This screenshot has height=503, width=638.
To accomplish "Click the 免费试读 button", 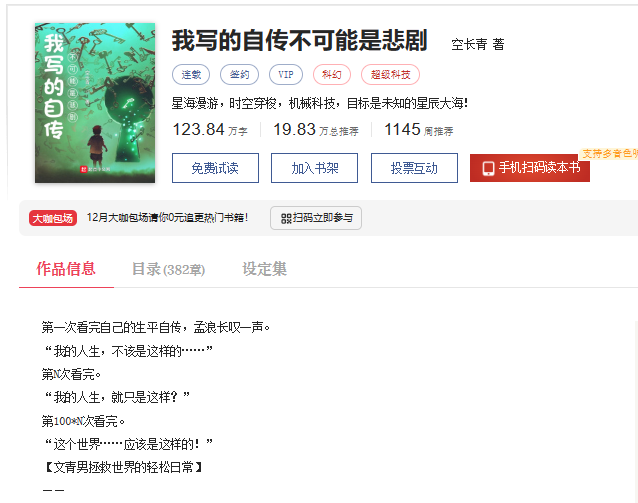I will (x=215, y=168).
